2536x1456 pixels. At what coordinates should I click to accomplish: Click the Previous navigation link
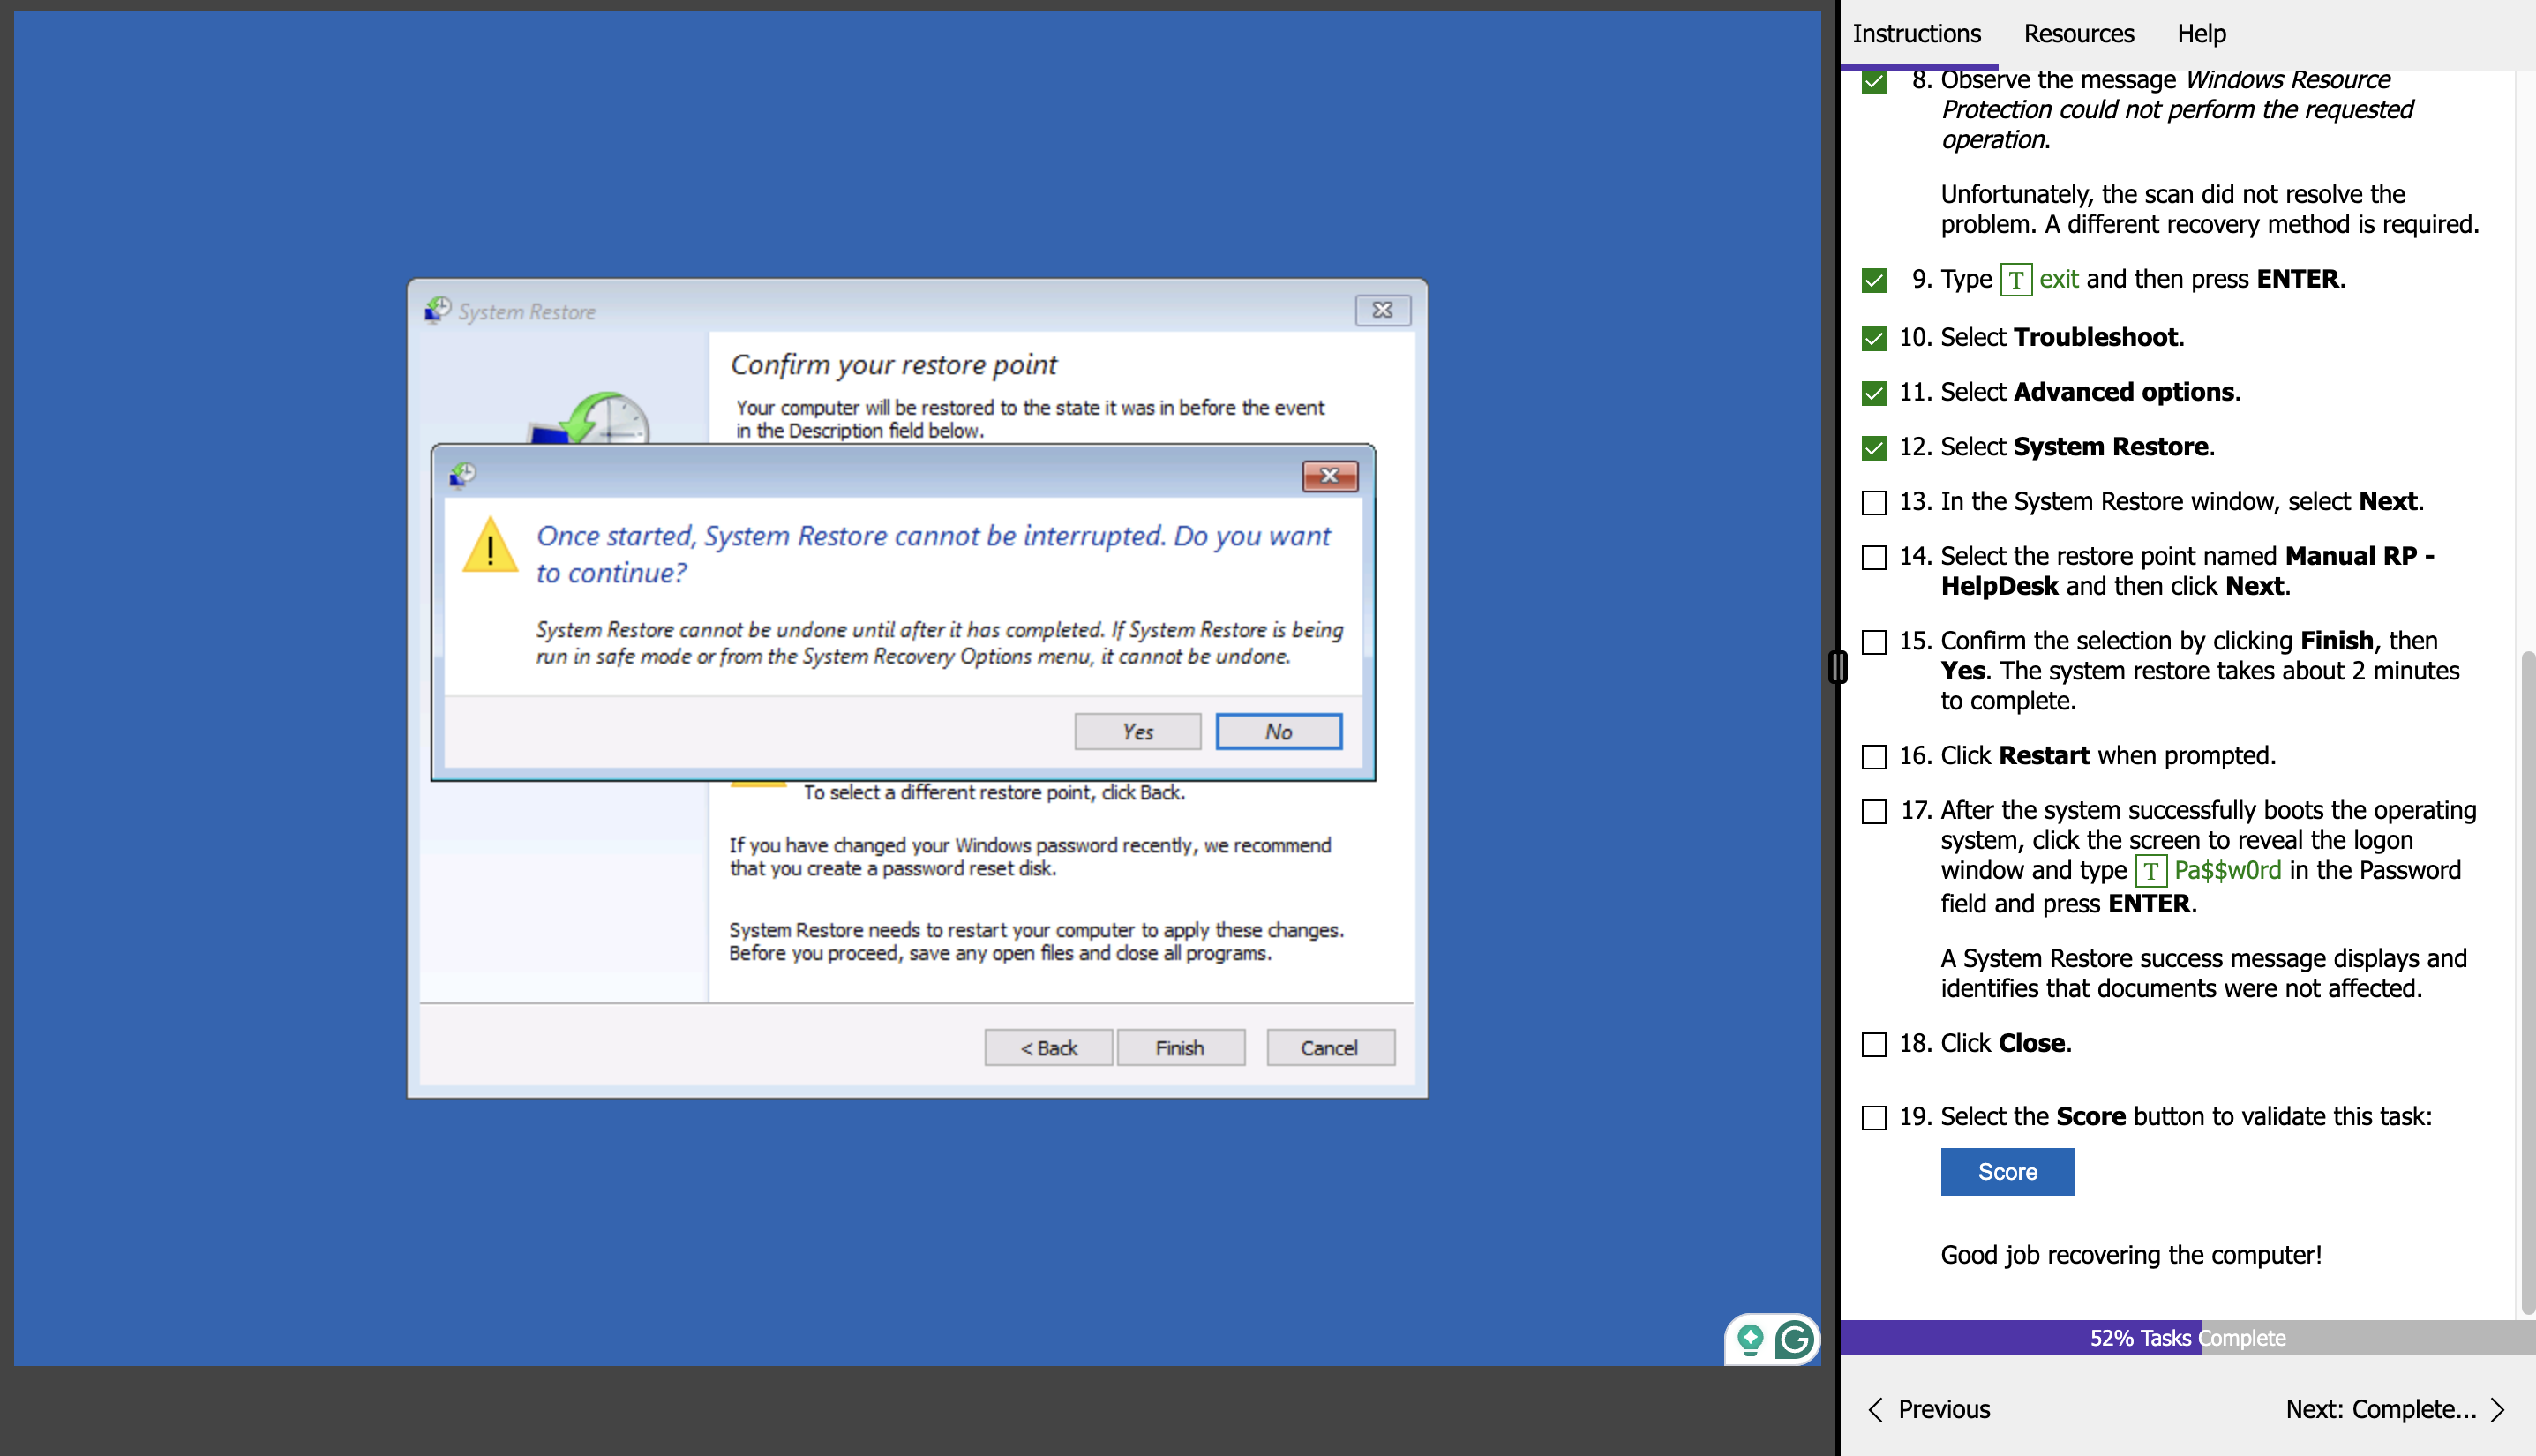tap(1943, 1409)
